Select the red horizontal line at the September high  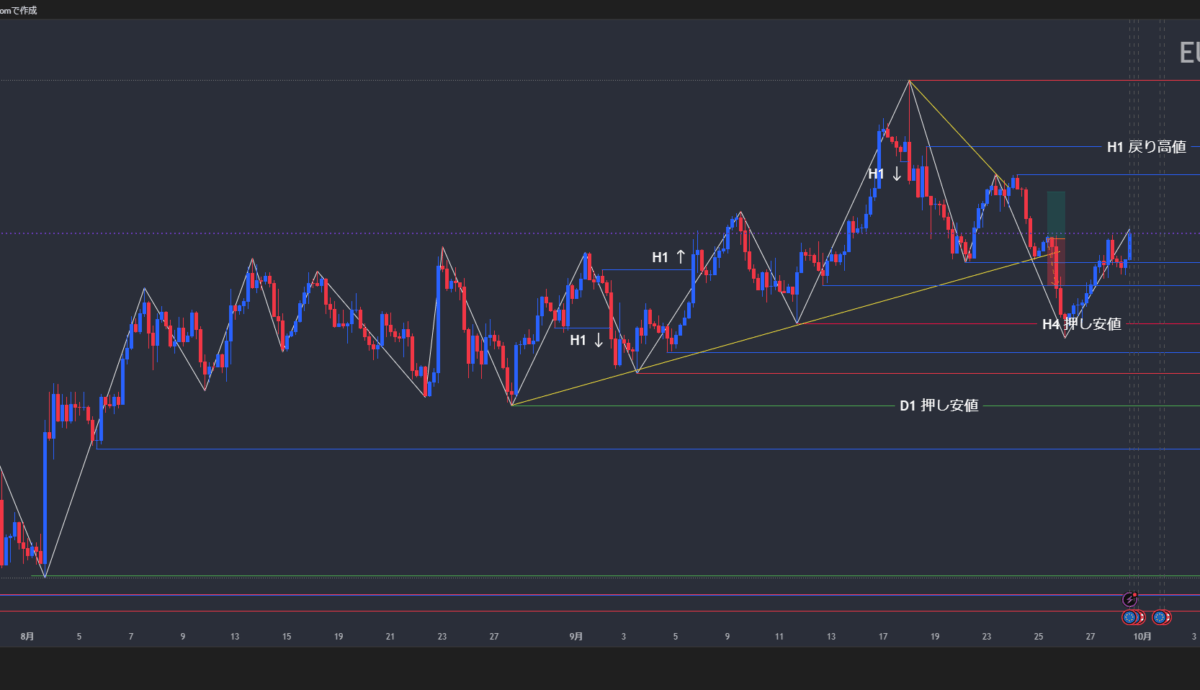(1050, 81)
